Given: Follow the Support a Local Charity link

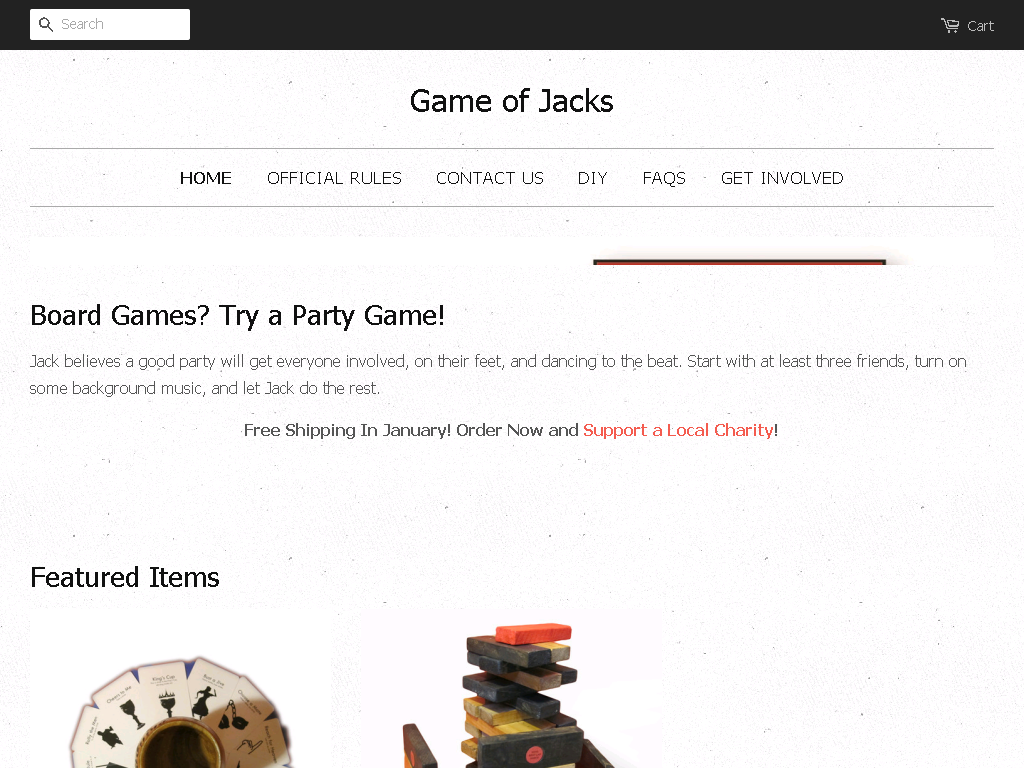Looking at the screenshot, I should pyautogui.click(x=678, y=430).
